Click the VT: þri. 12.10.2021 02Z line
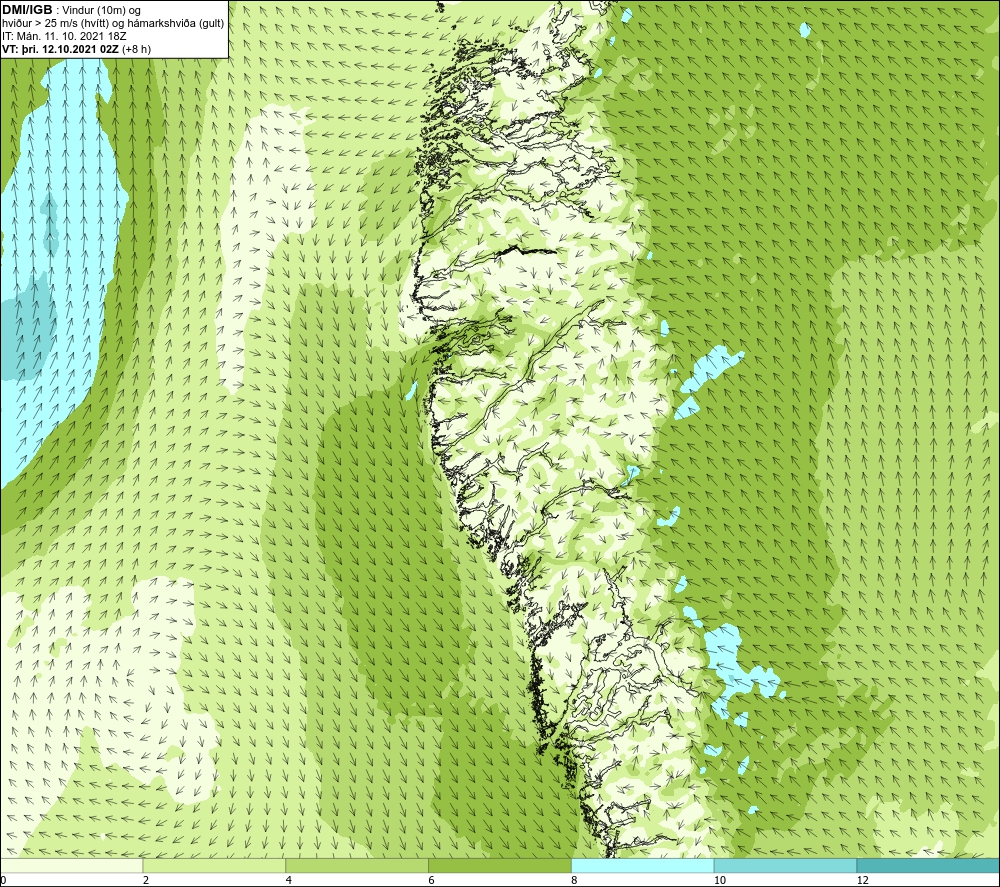The height and width of the screenshot is (887, 1000). pyautogui.click(x=77, y=49)
